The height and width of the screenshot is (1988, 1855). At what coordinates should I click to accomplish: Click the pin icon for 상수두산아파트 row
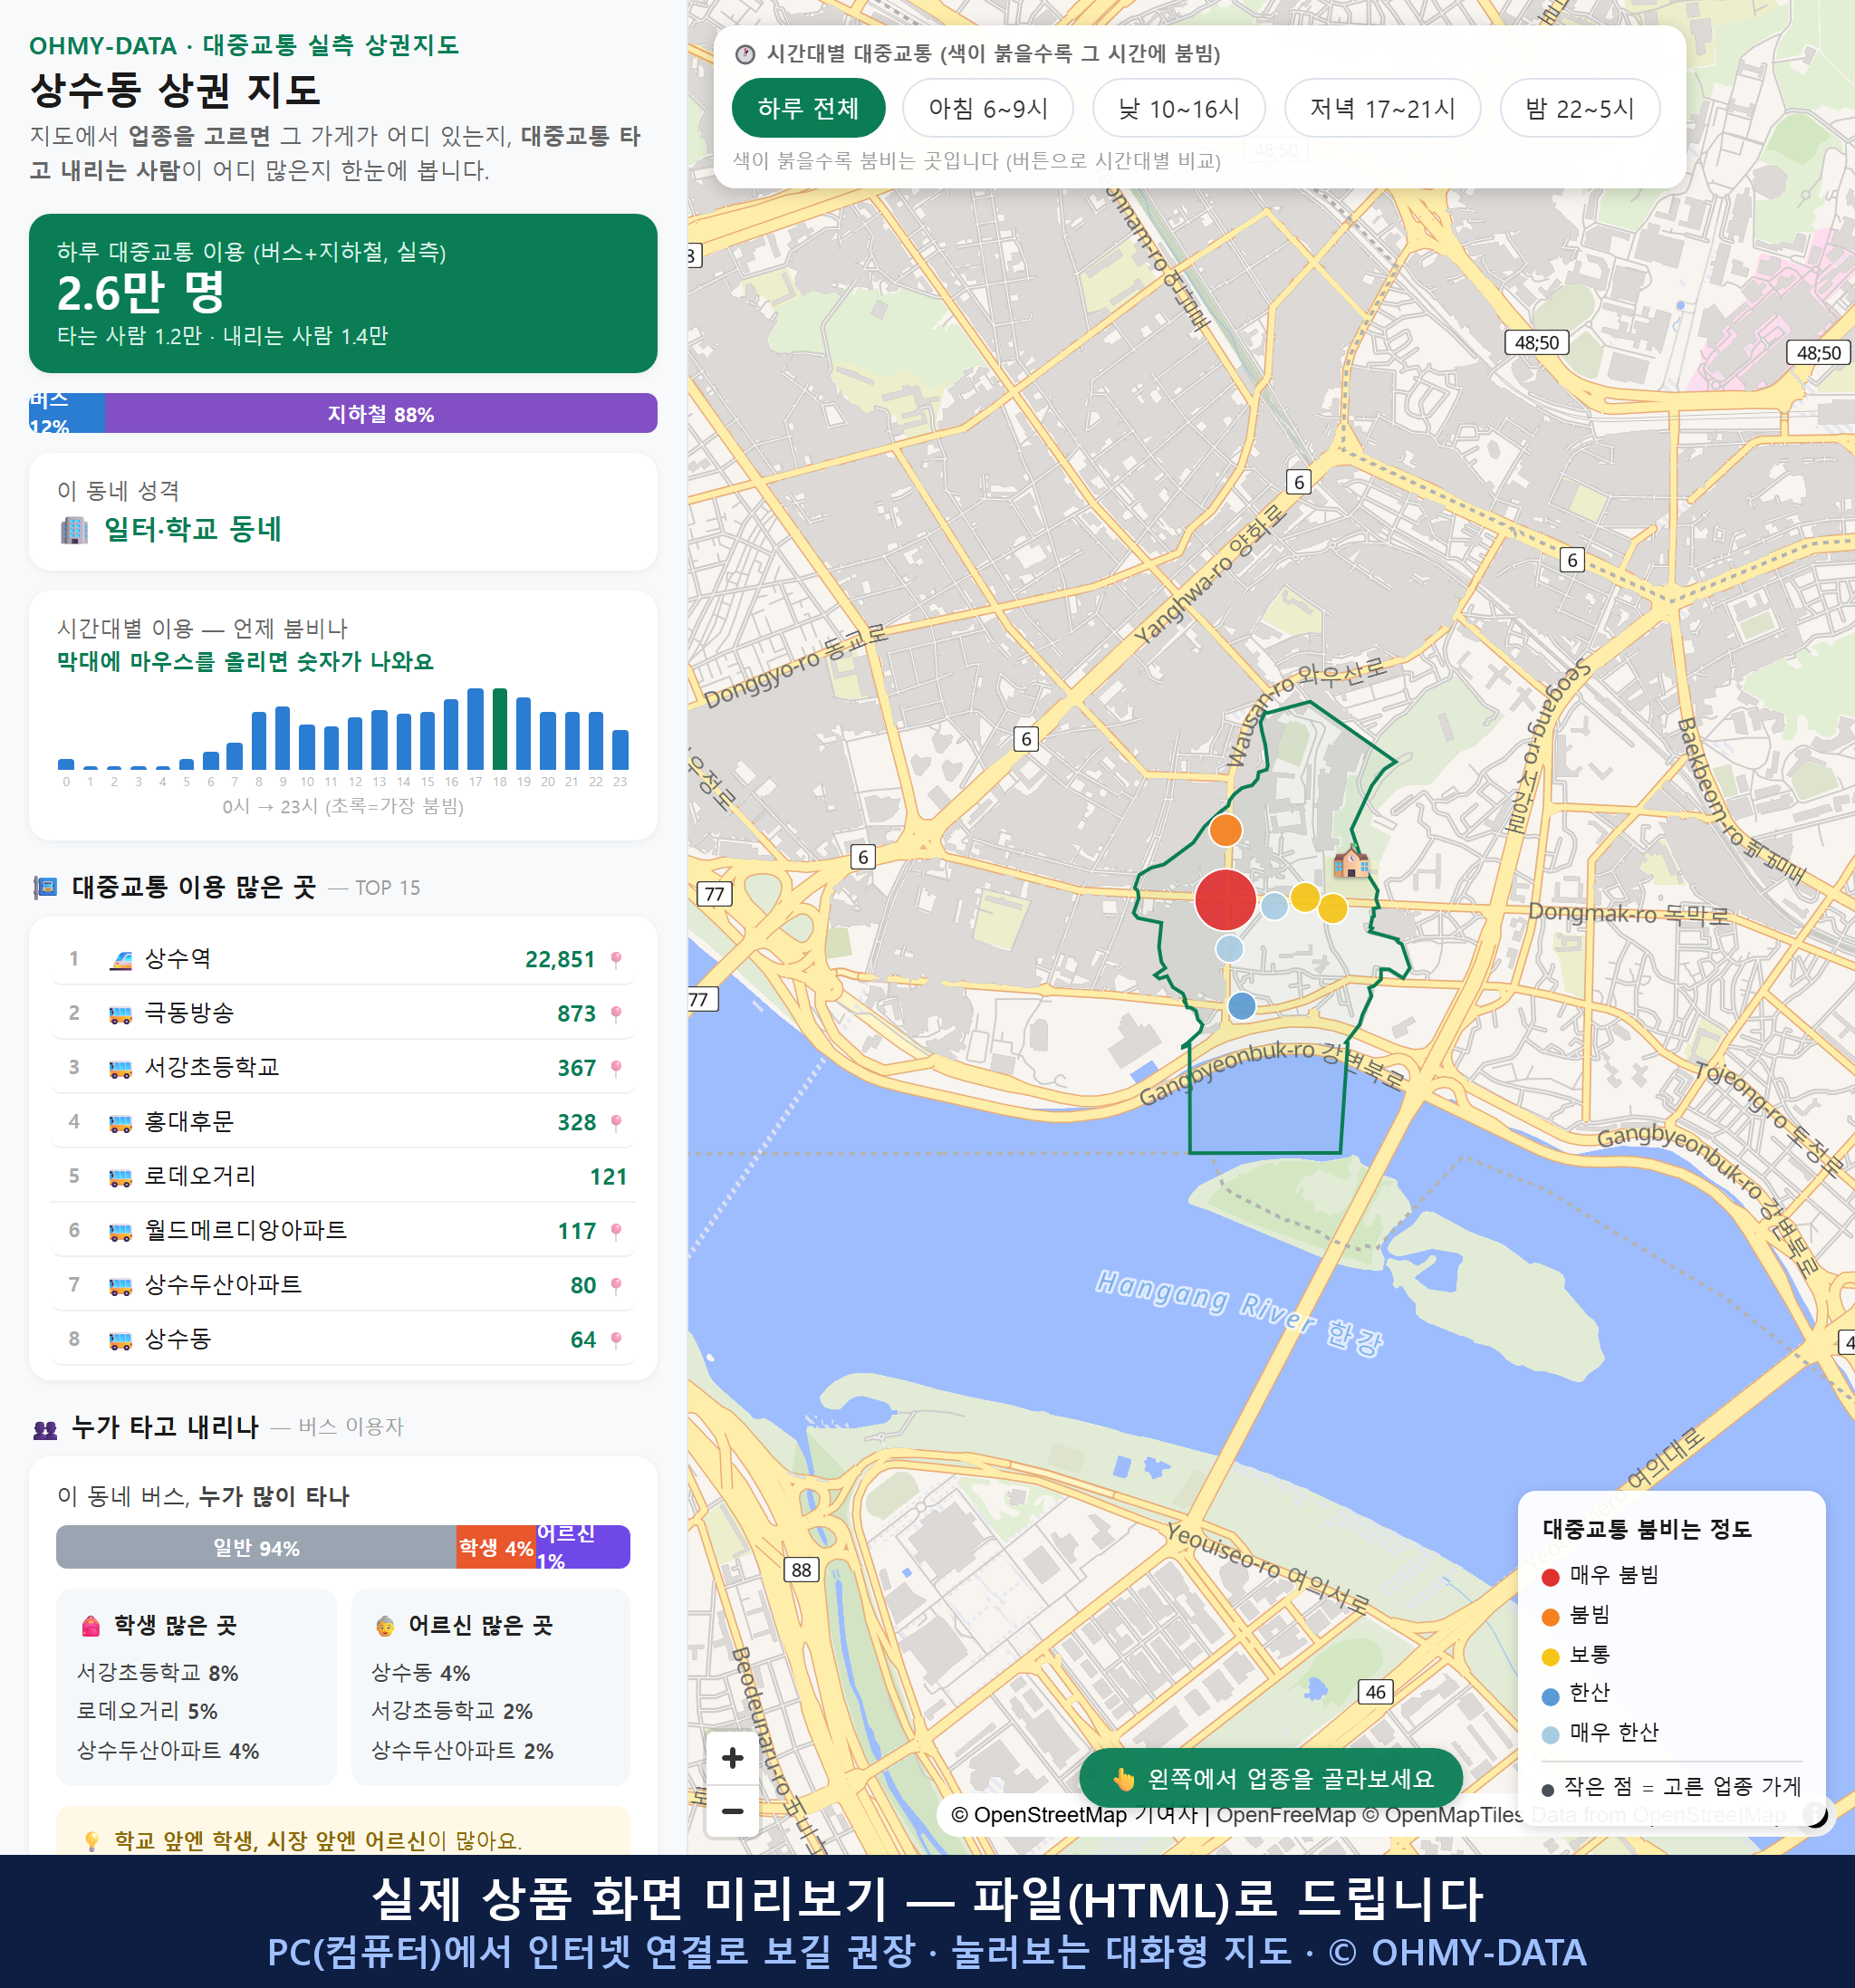(x=616, y=1285)
